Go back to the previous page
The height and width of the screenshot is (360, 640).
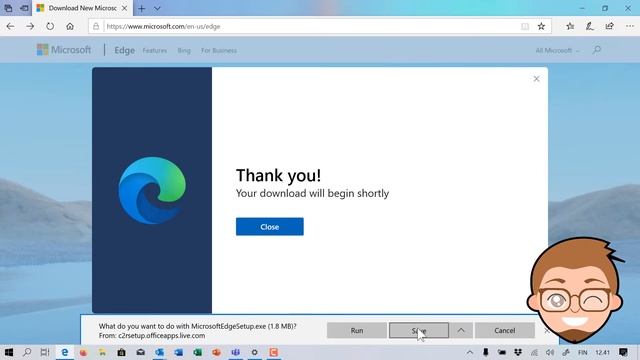point(10,27)
